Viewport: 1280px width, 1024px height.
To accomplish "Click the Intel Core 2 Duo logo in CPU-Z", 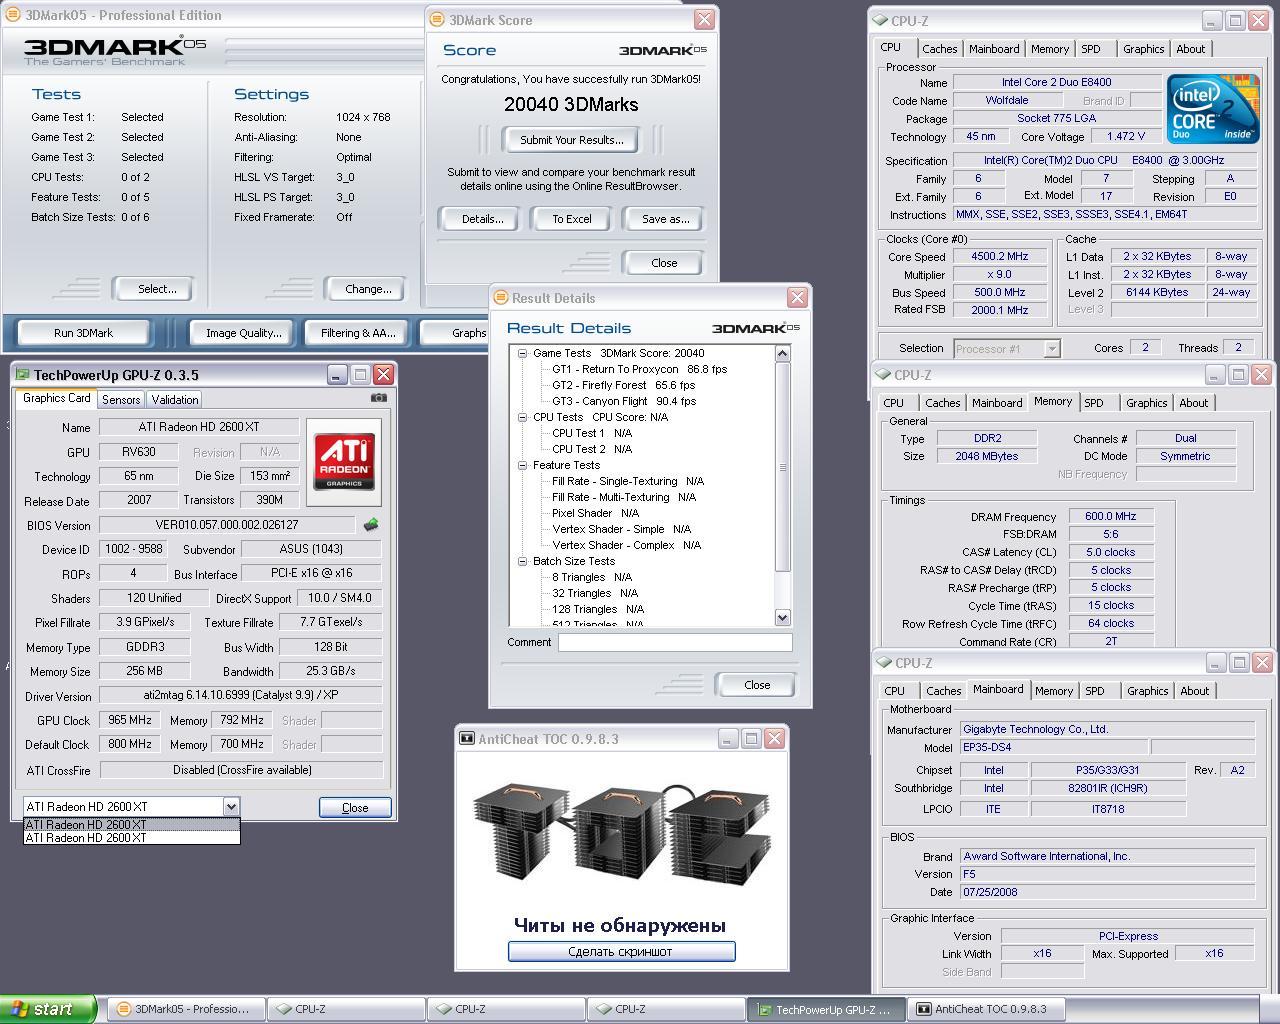I will pos(1213,109).
